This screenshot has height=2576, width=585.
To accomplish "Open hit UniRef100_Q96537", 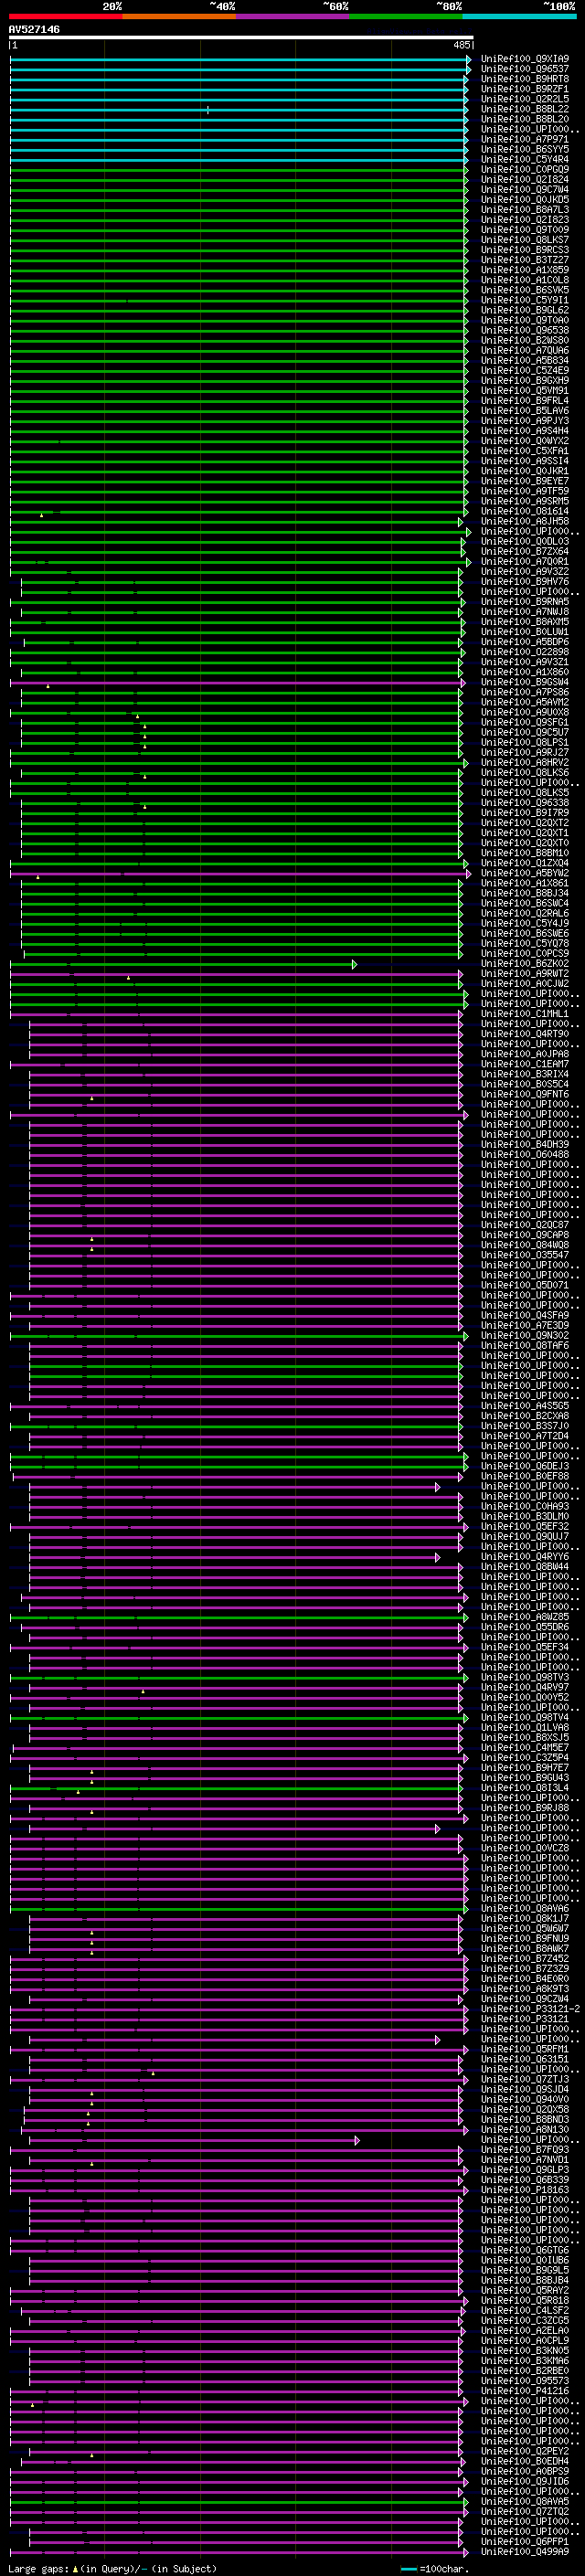I will [525, 69].
